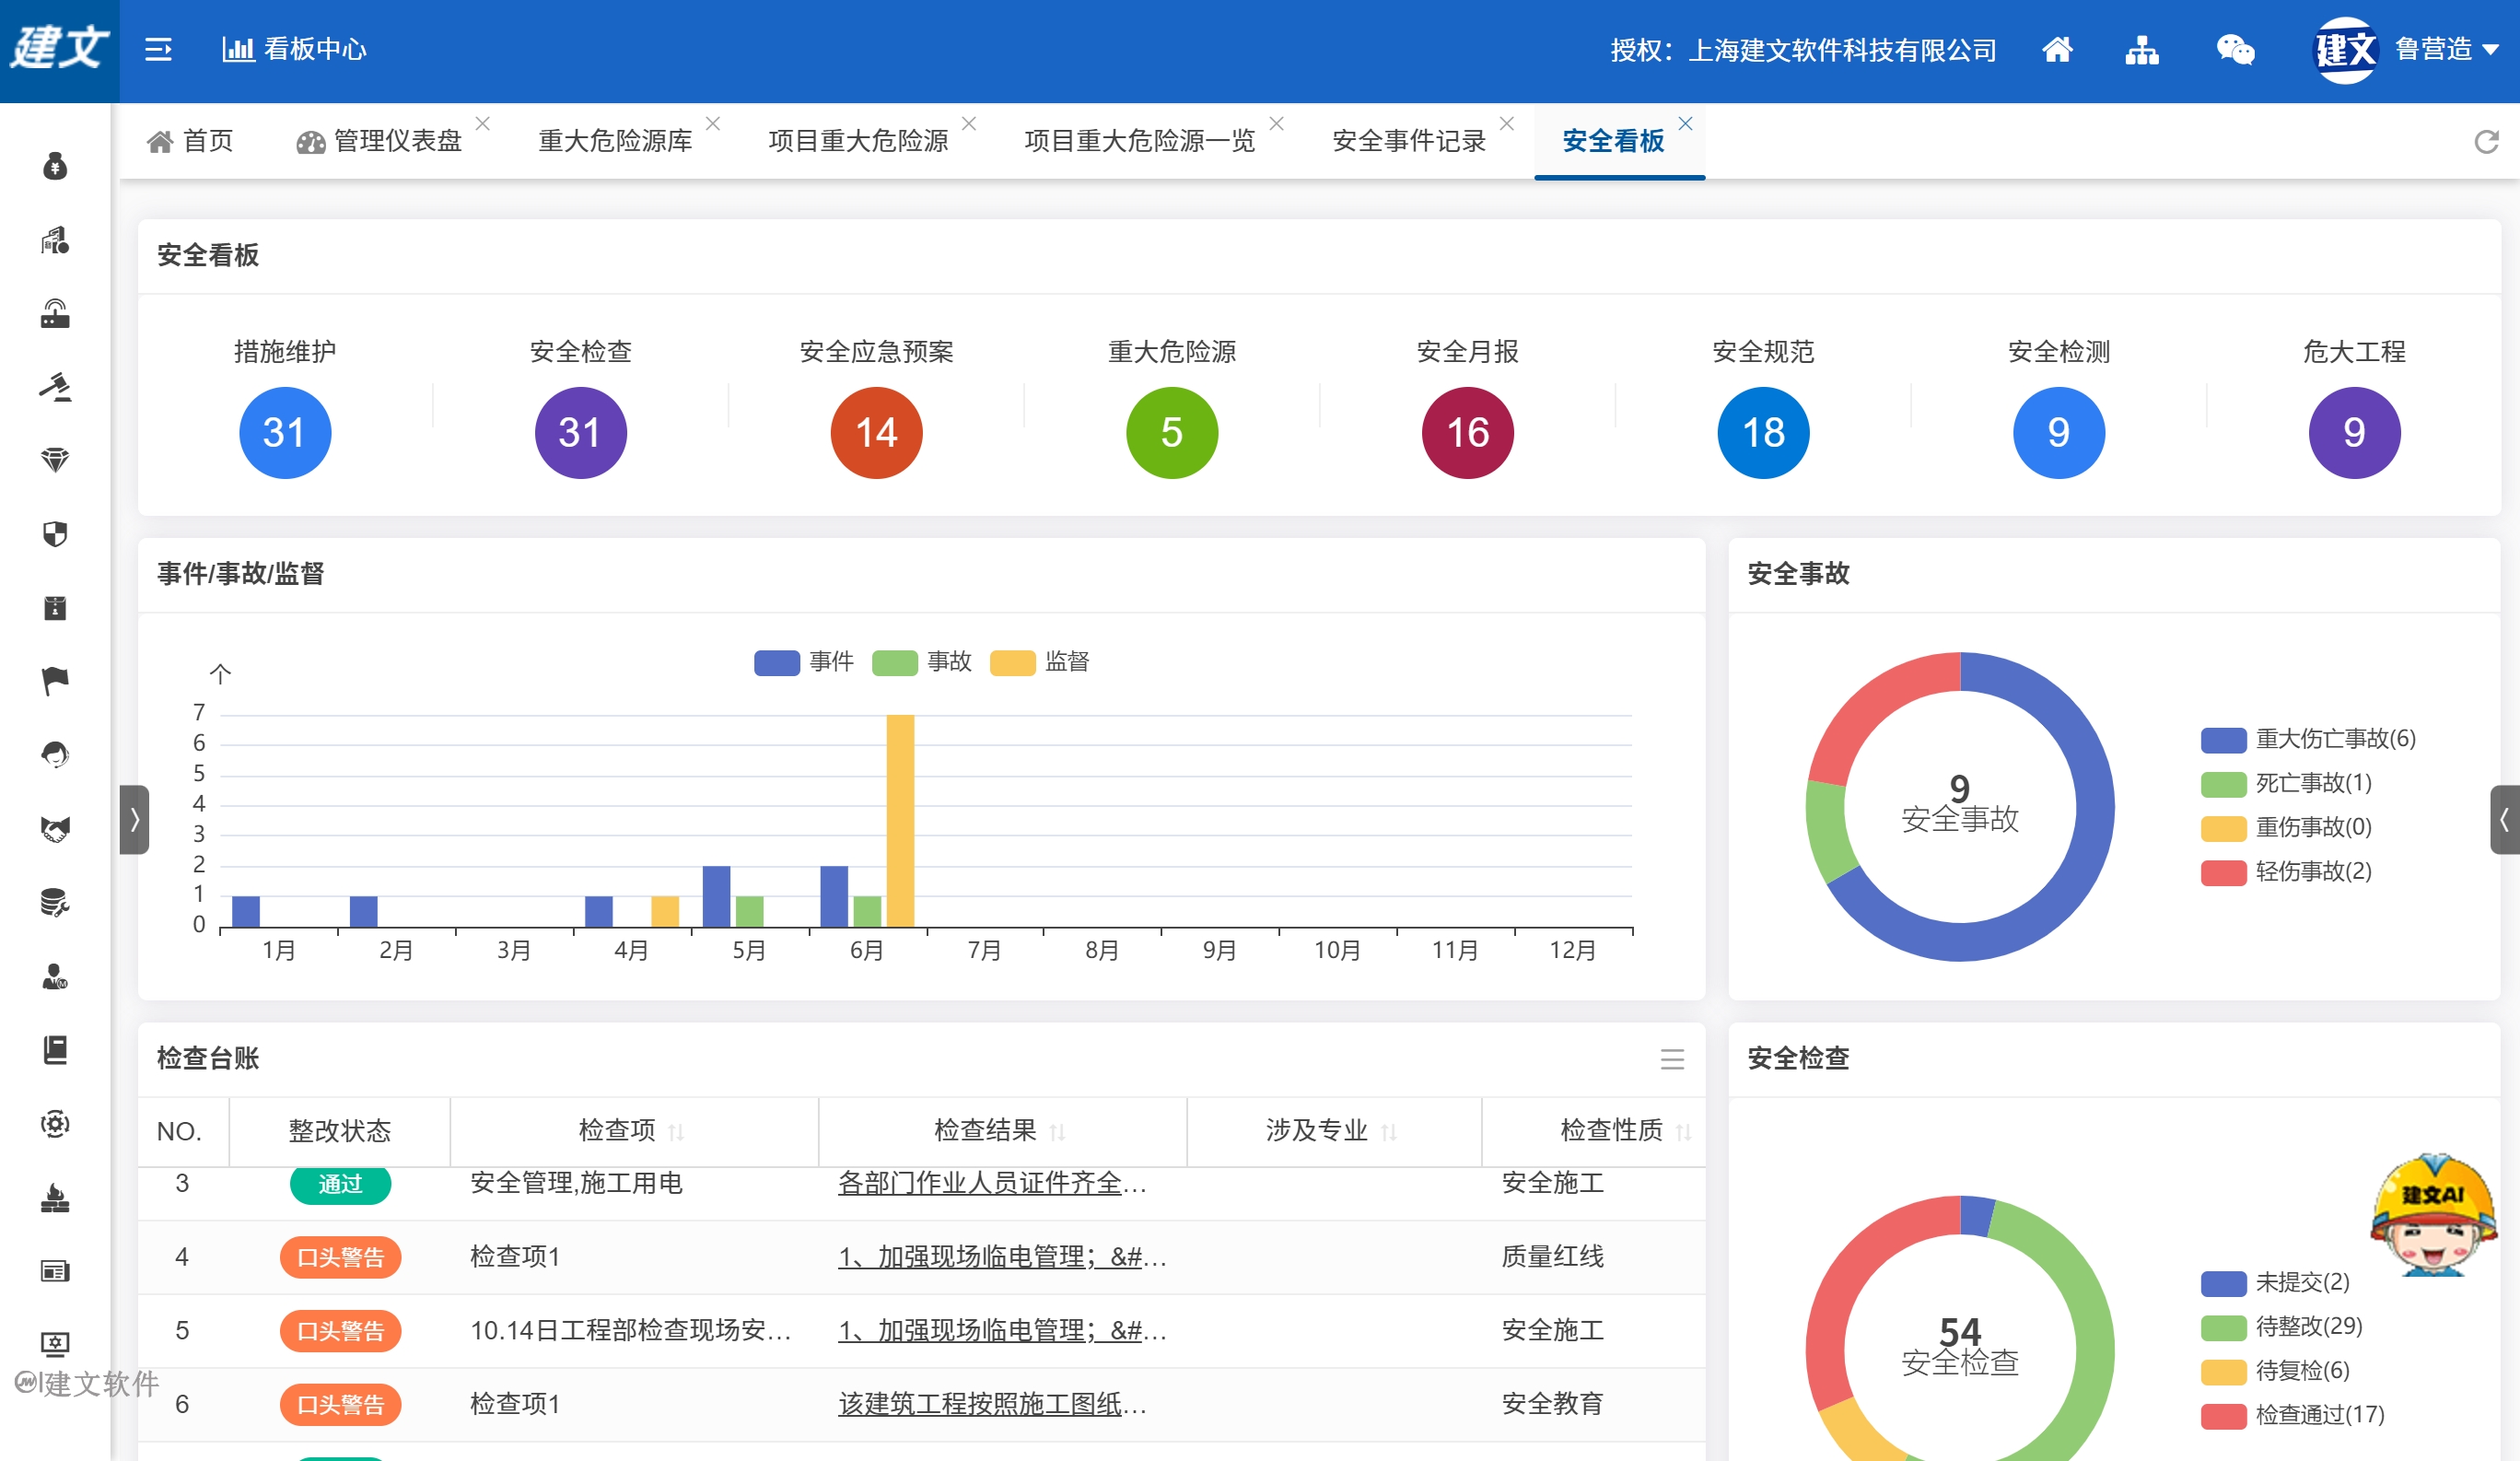Sort by 检查项 column
The height and width of the screenshot is (1461, 2520).
[676, 1132]
